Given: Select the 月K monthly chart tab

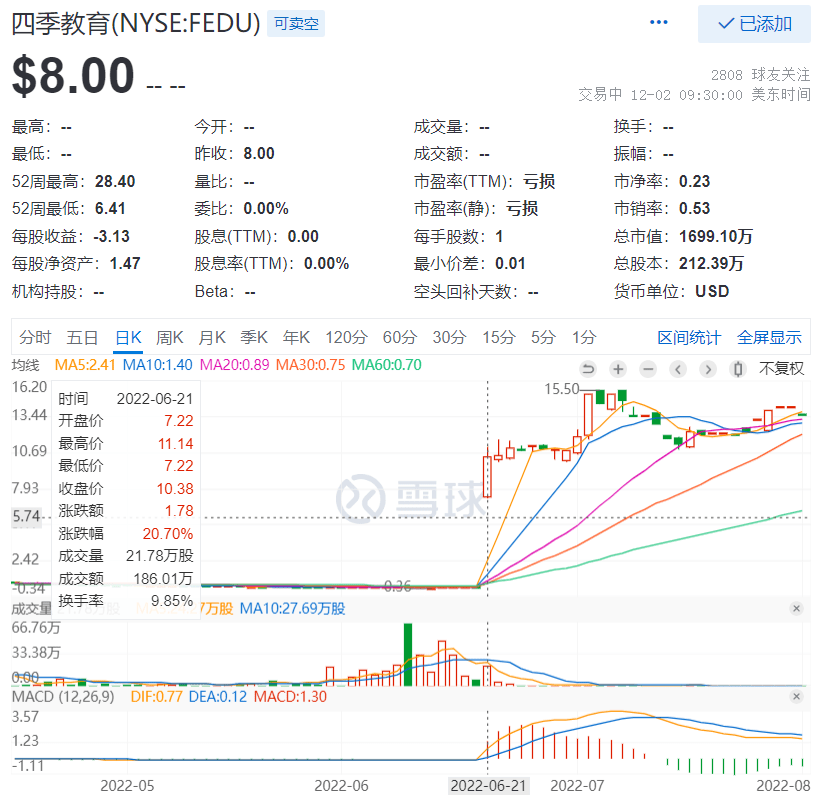Looking at the screenshot, I should 212,337.
